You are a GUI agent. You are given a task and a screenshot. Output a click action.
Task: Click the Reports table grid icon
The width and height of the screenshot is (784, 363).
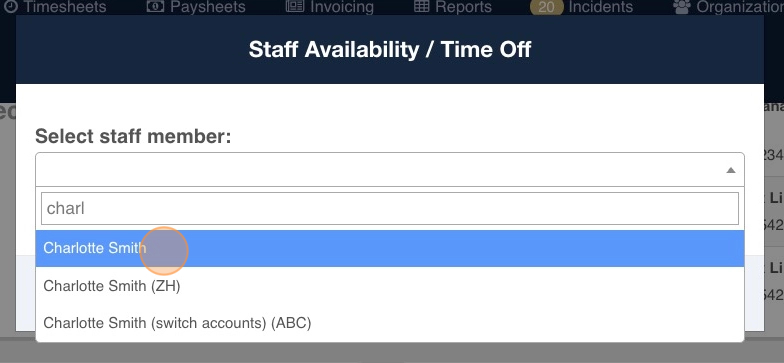pos(422,6)
